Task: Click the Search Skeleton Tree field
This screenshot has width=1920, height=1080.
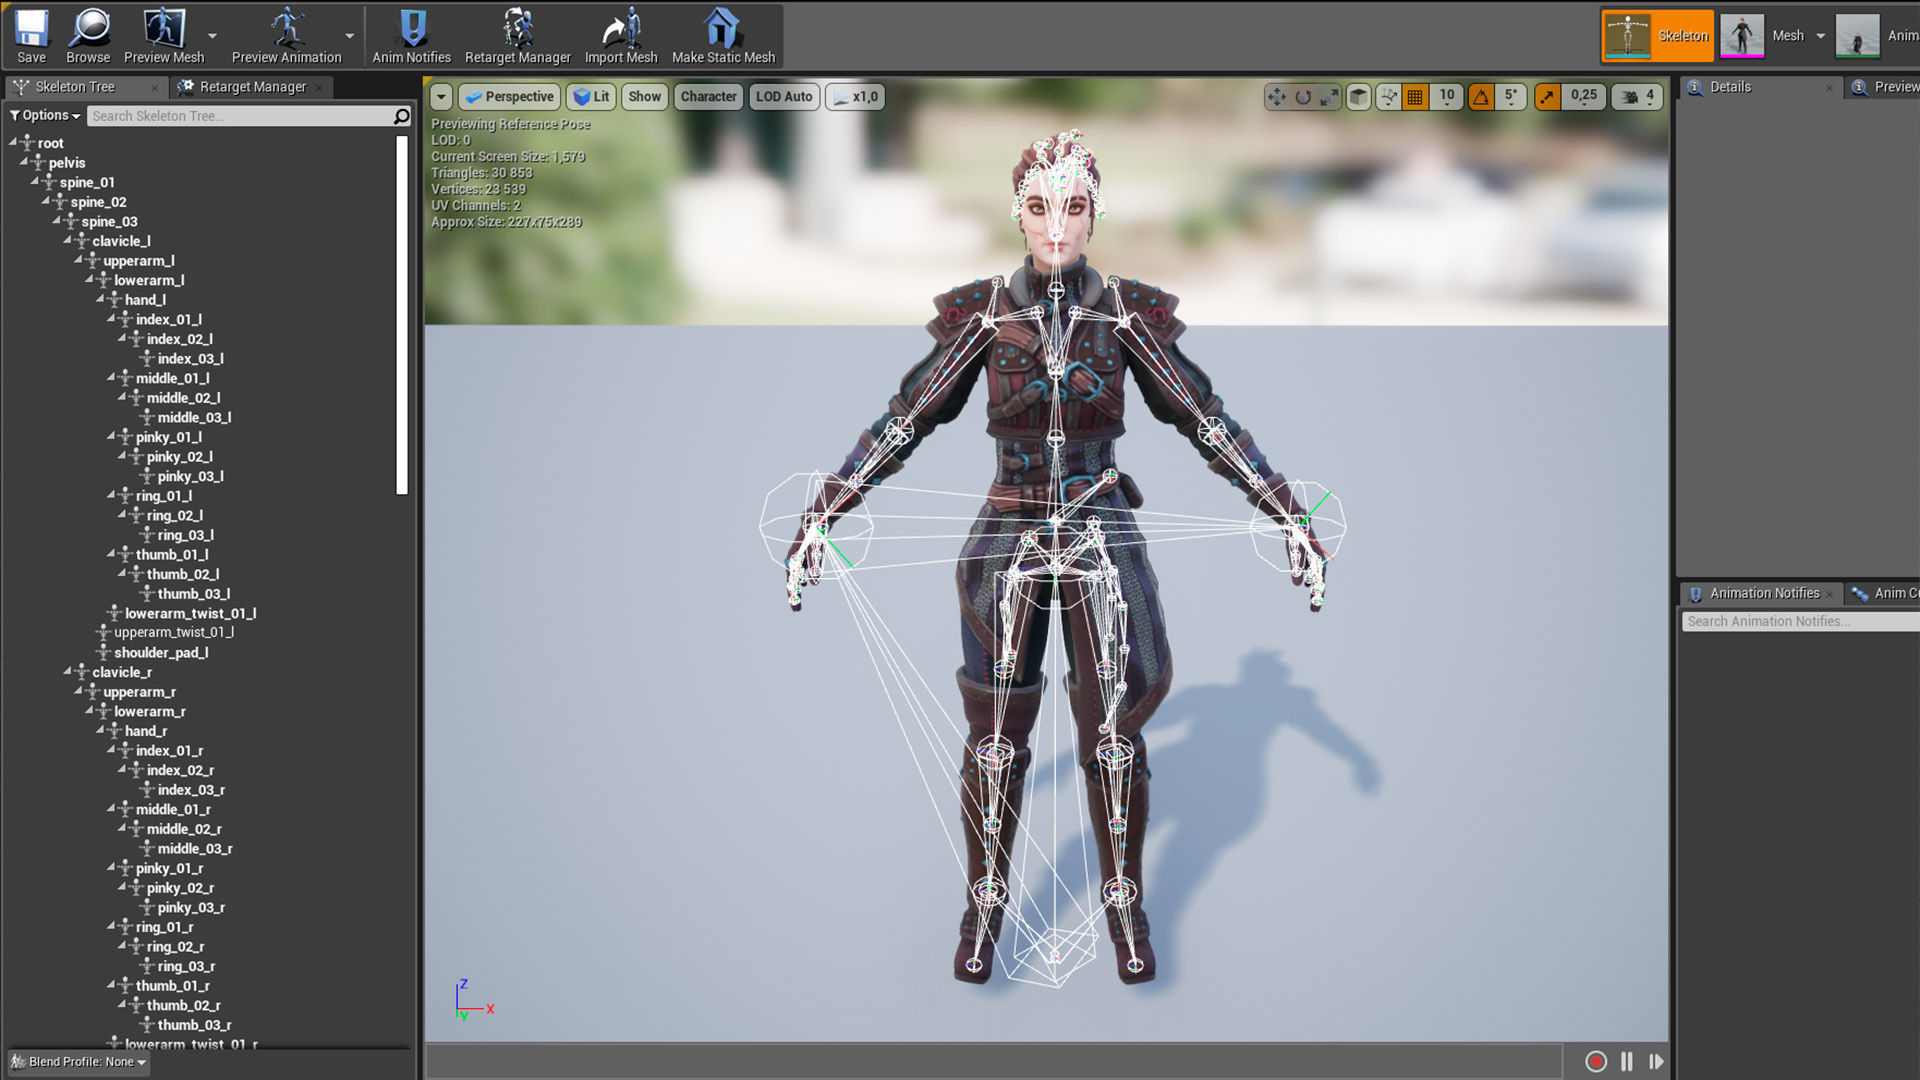Action: [x=240, y=116]
